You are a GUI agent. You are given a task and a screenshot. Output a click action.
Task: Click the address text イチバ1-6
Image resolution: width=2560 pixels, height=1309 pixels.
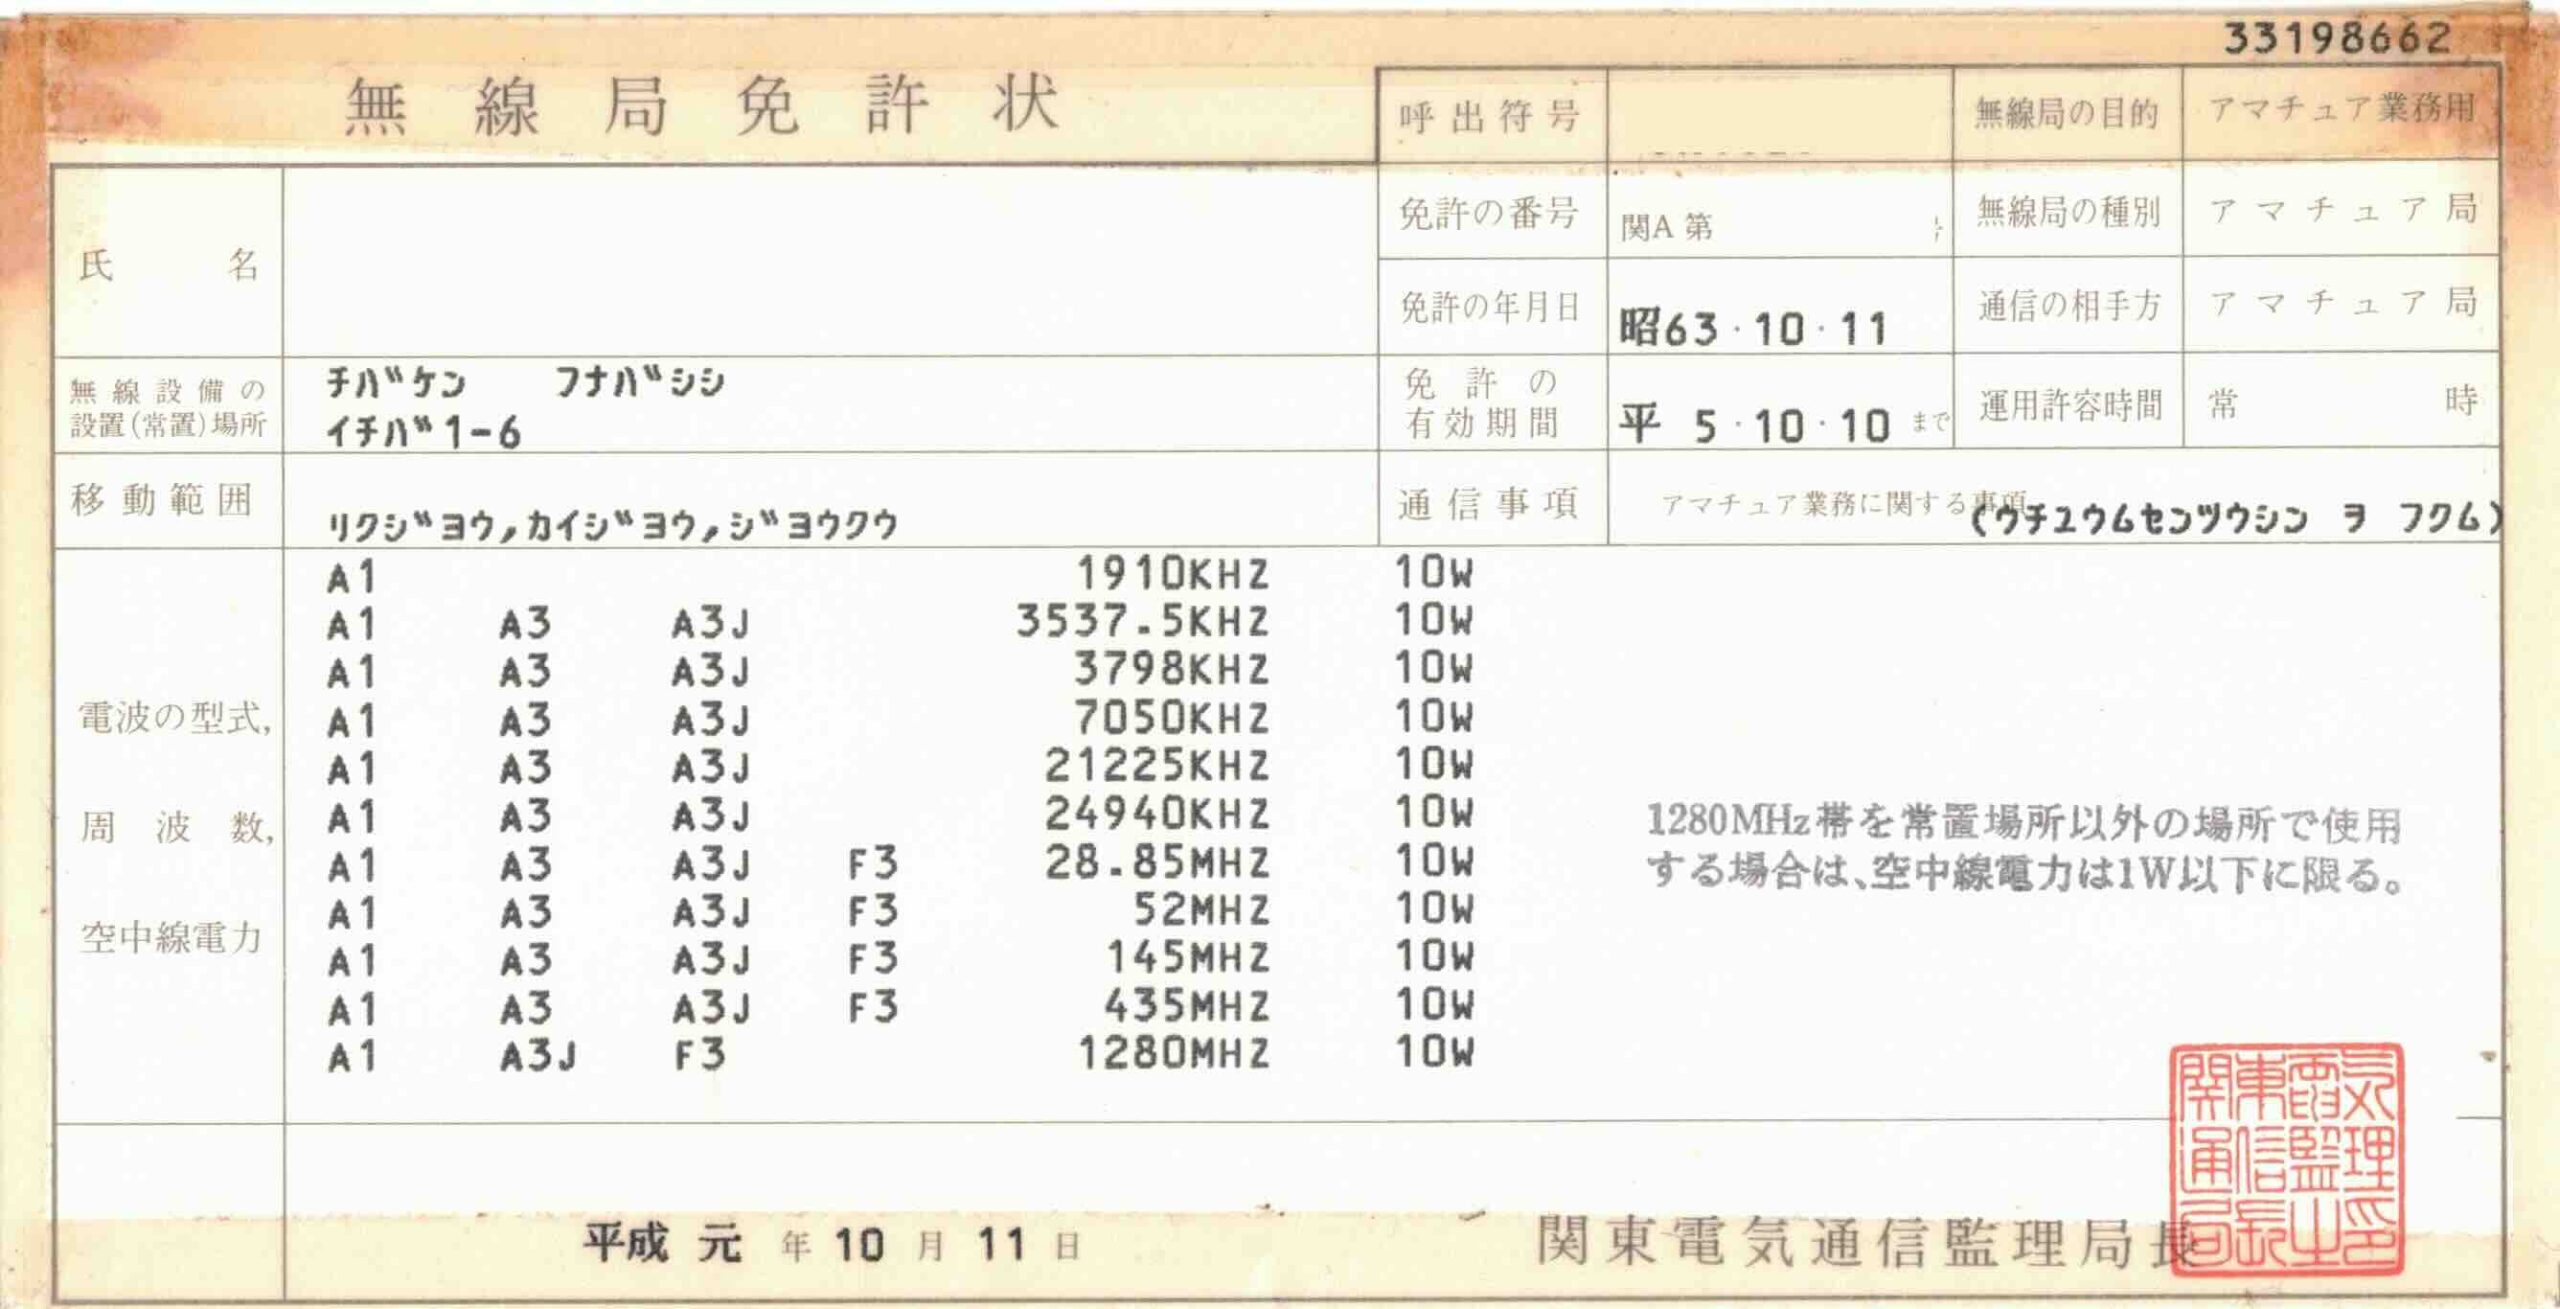pyautogui.click(x=424, y=433)
